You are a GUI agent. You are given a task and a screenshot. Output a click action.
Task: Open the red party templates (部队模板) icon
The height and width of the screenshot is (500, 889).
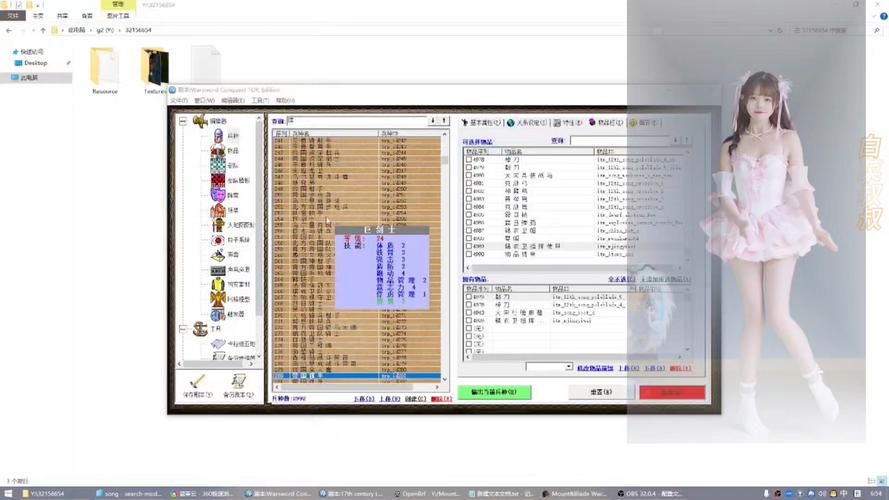tap(218, 180)
